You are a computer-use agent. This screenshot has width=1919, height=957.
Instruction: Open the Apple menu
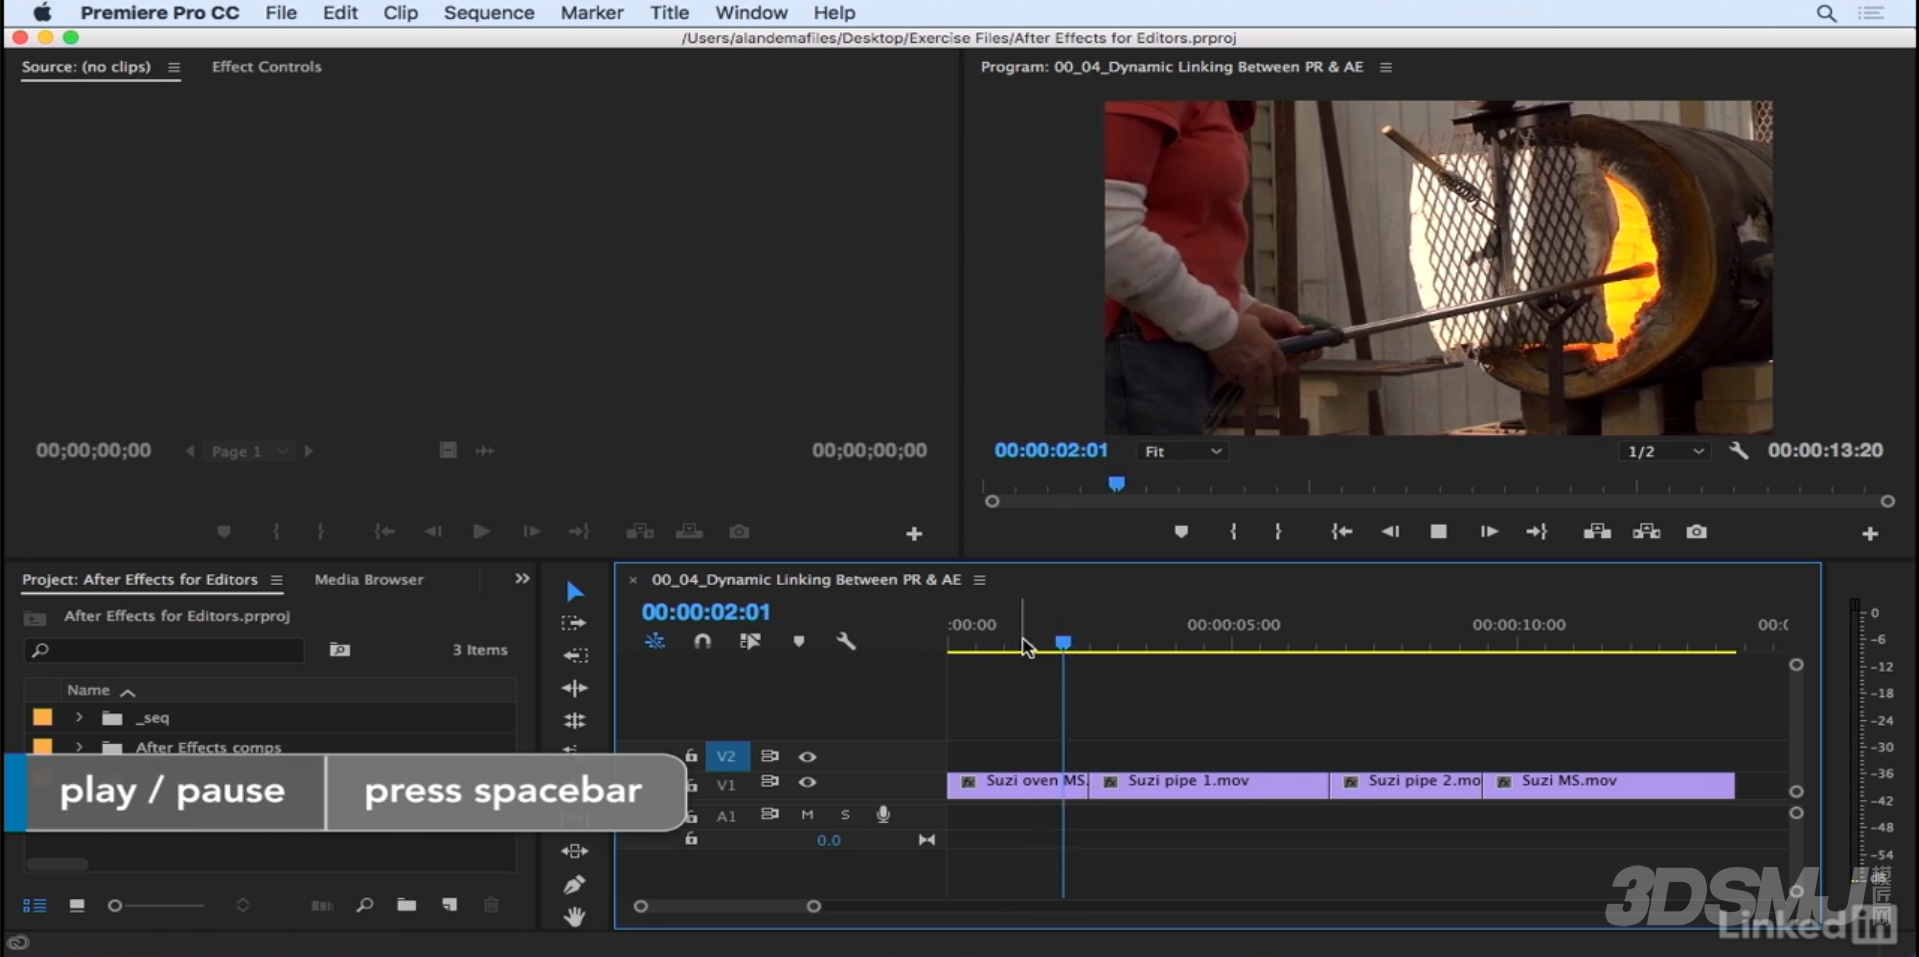[42, 13]
